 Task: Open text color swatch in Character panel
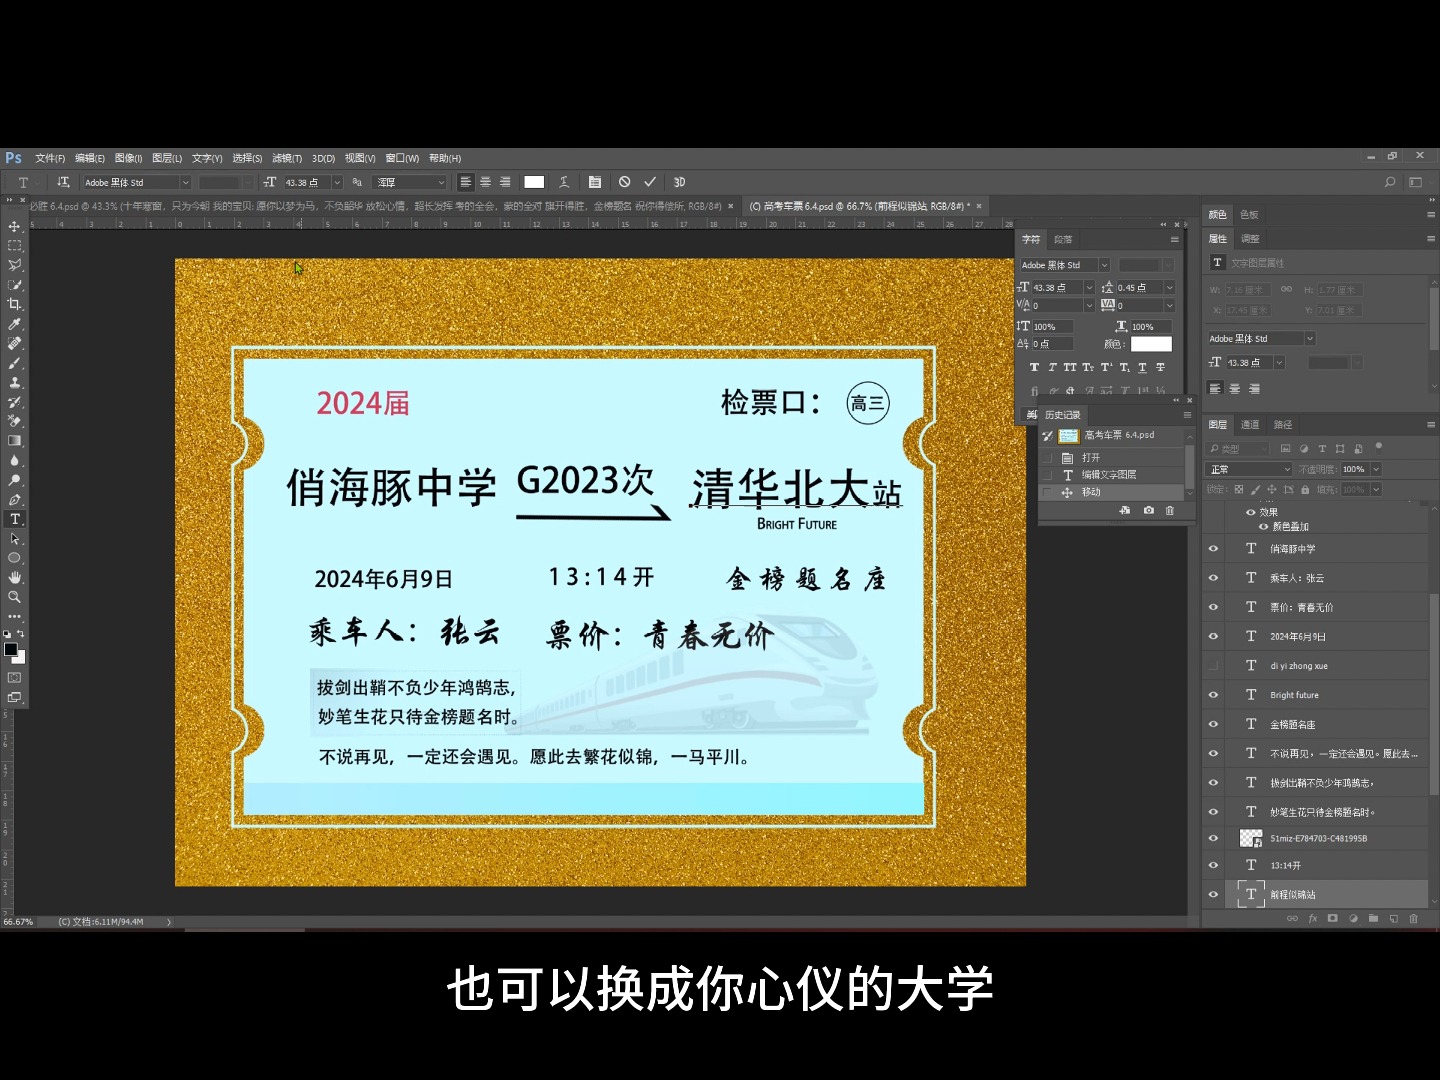[x=1149, y=343]
